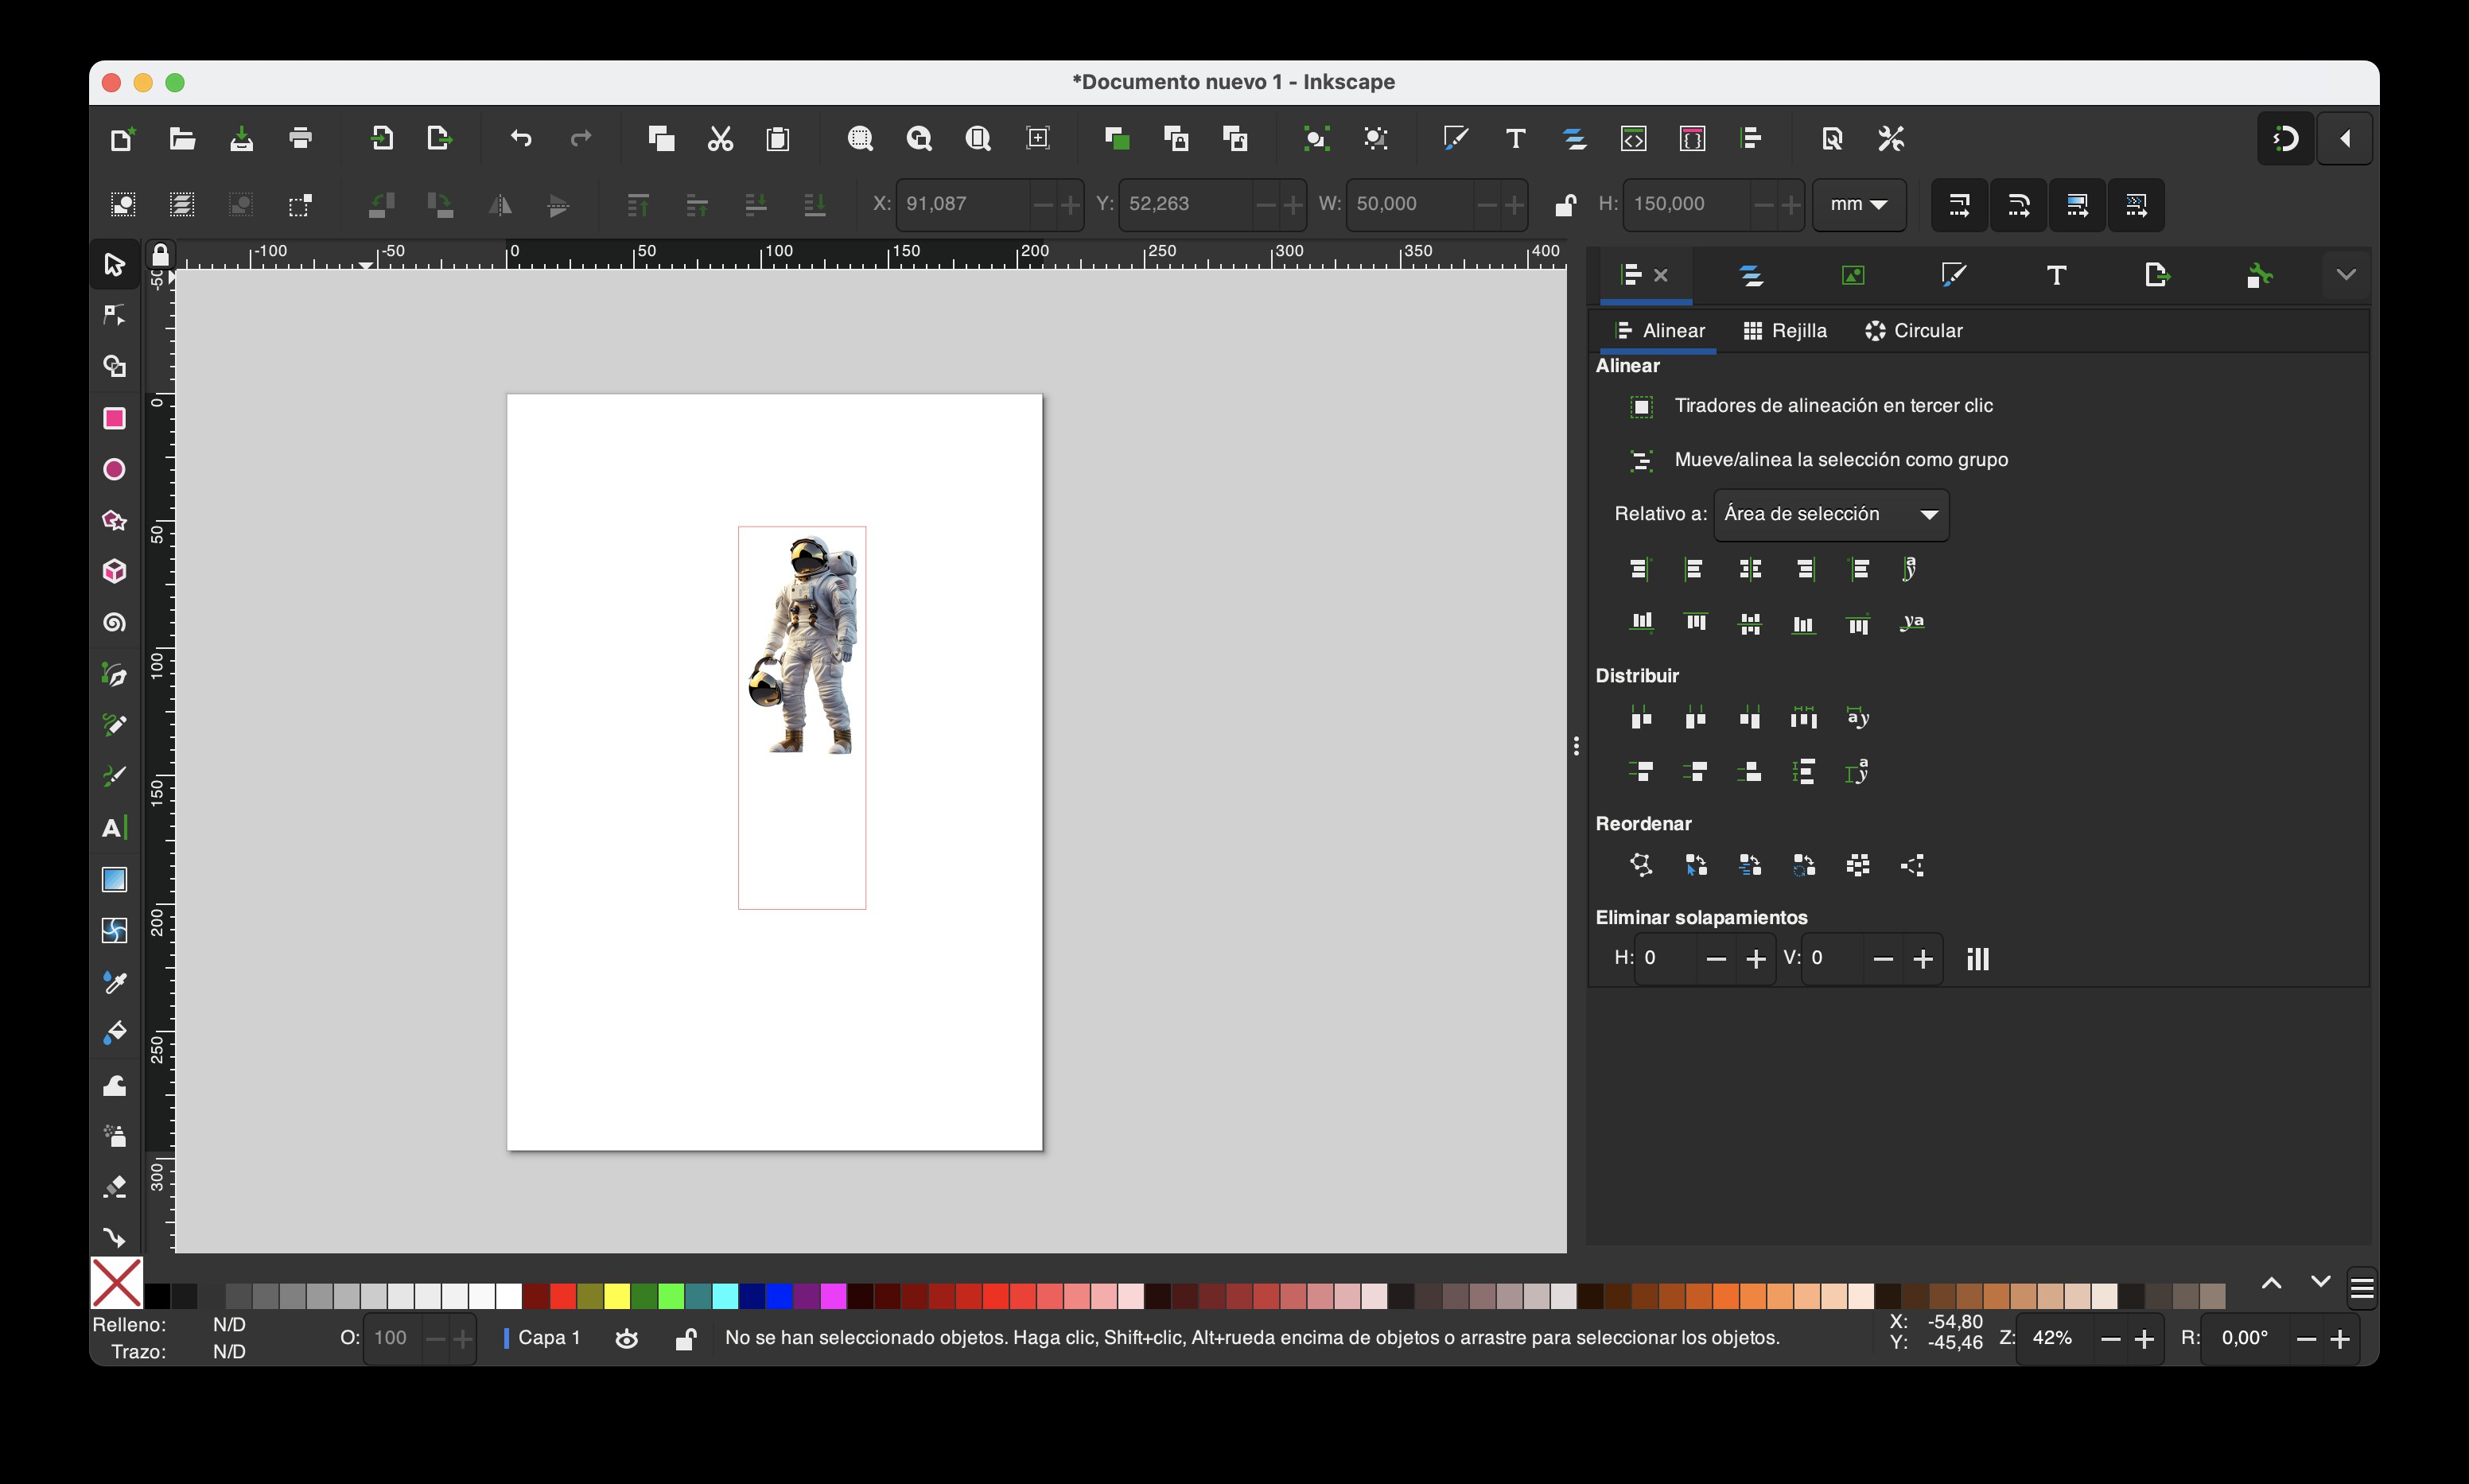Expand the dock panel tabs chevron

(2346, 275)
